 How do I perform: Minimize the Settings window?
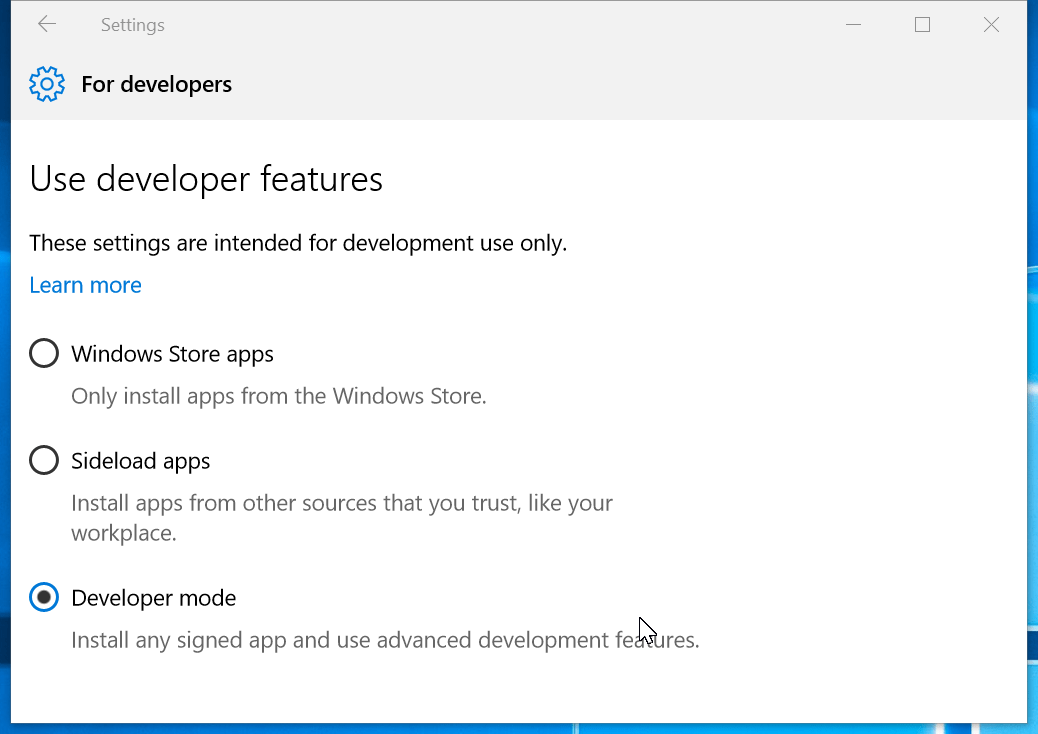853,25
